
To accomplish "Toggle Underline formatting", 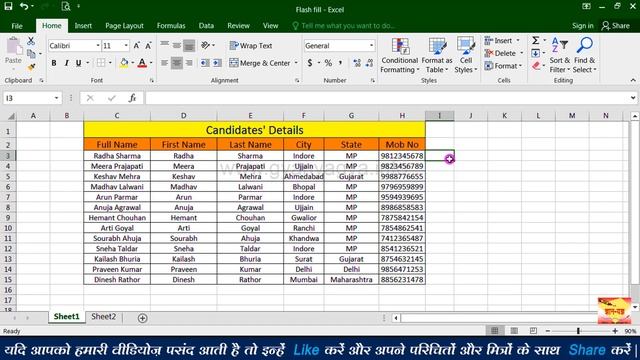I will pos(78,63).
